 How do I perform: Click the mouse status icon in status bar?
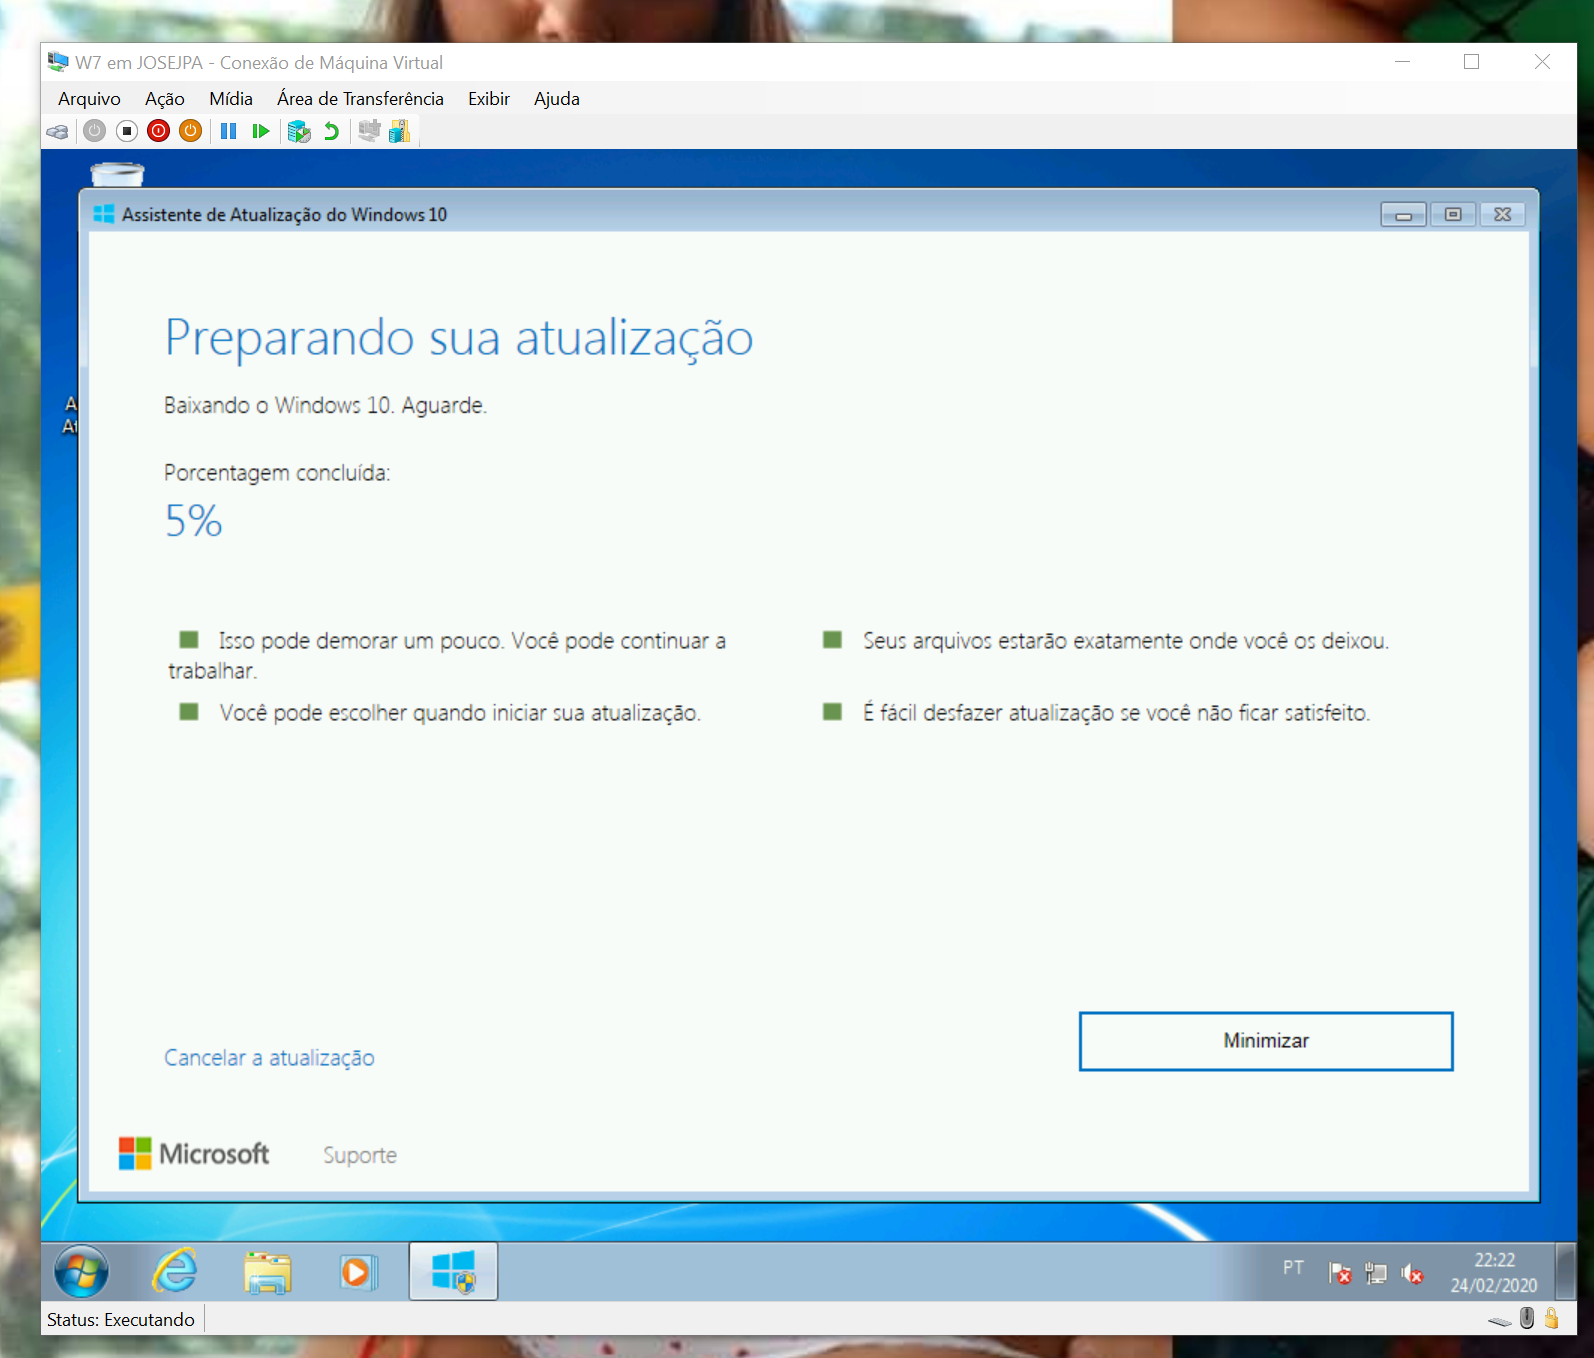pos(1527,1319)
